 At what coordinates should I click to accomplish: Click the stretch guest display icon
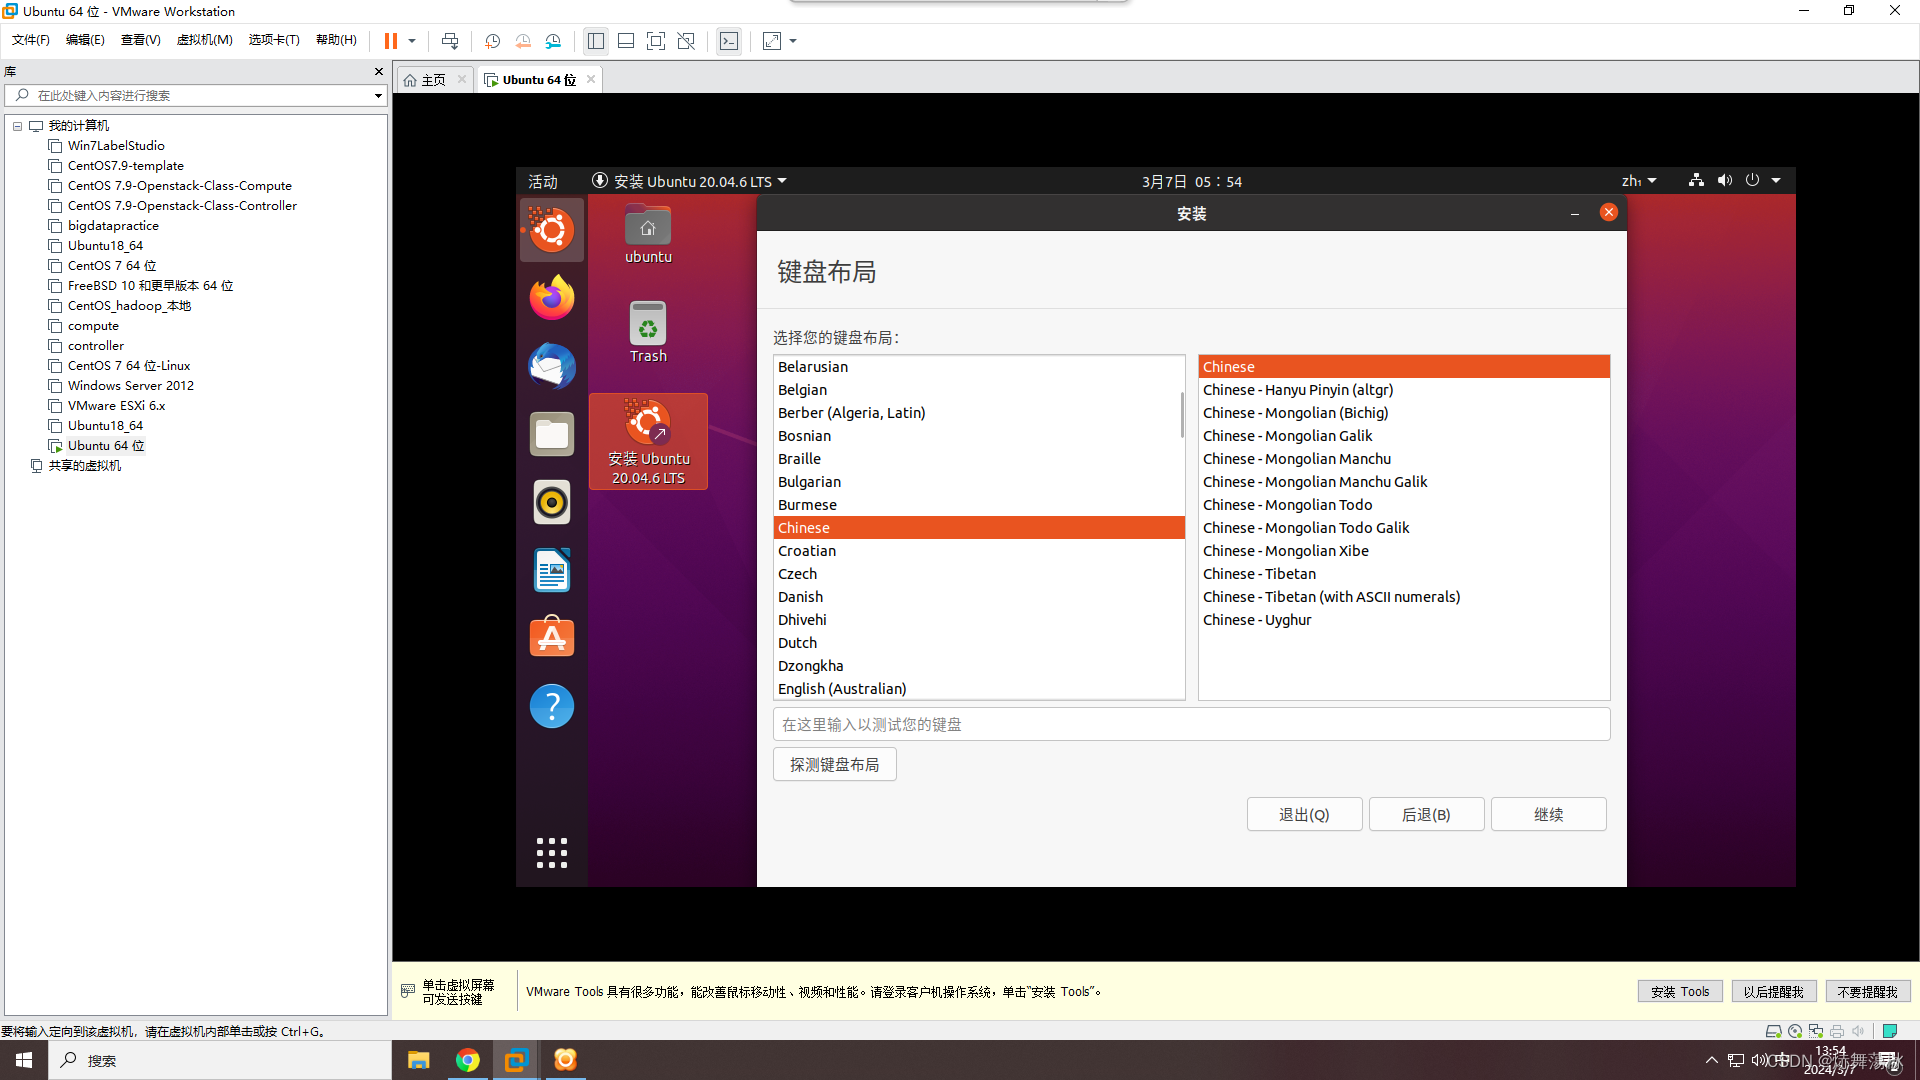click(x=772, y=41)
